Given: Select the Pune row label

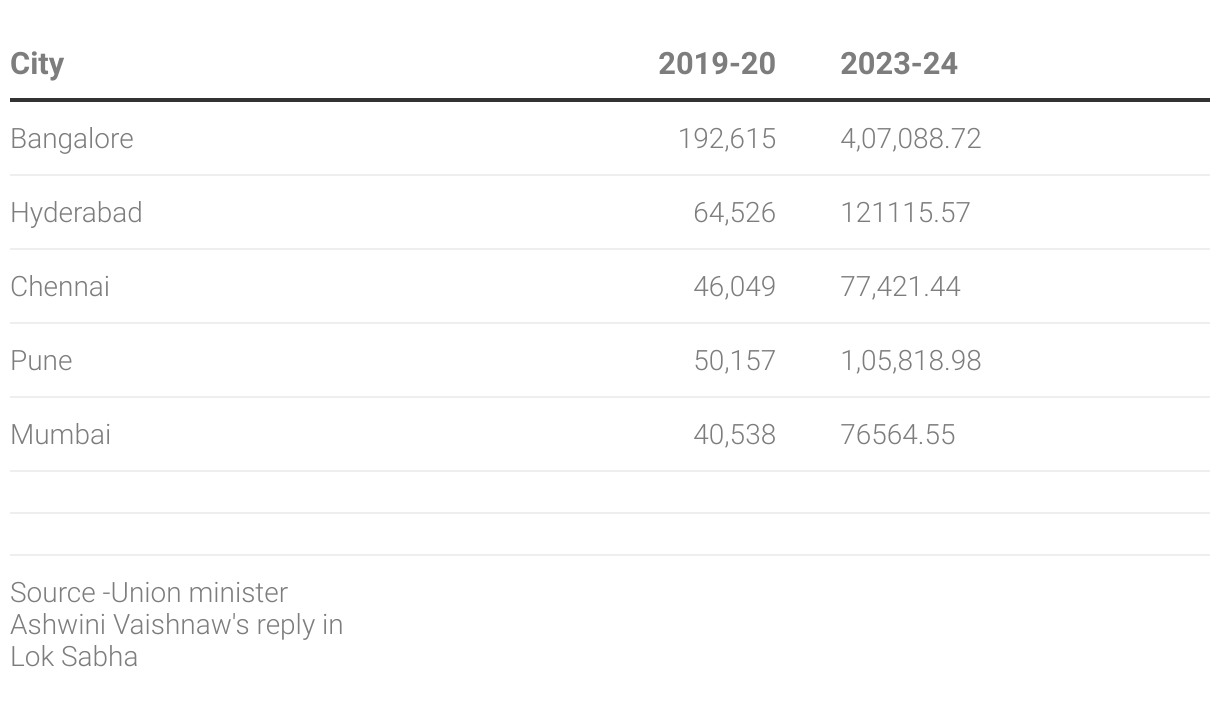Looking at the screenshot, I should (41, 360).
